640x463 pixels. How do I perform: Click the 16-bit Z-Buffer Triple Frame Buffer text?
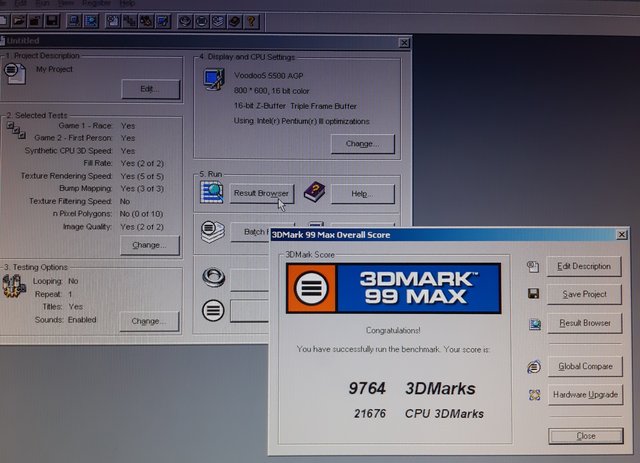295,106
